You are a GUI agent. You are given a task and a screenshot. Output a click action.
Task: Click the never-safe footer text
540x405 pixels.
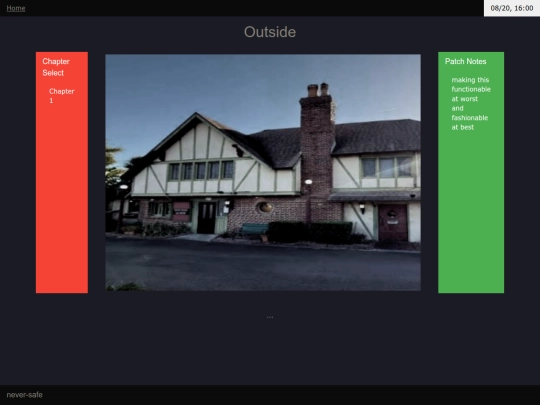[x=24, y=395]
